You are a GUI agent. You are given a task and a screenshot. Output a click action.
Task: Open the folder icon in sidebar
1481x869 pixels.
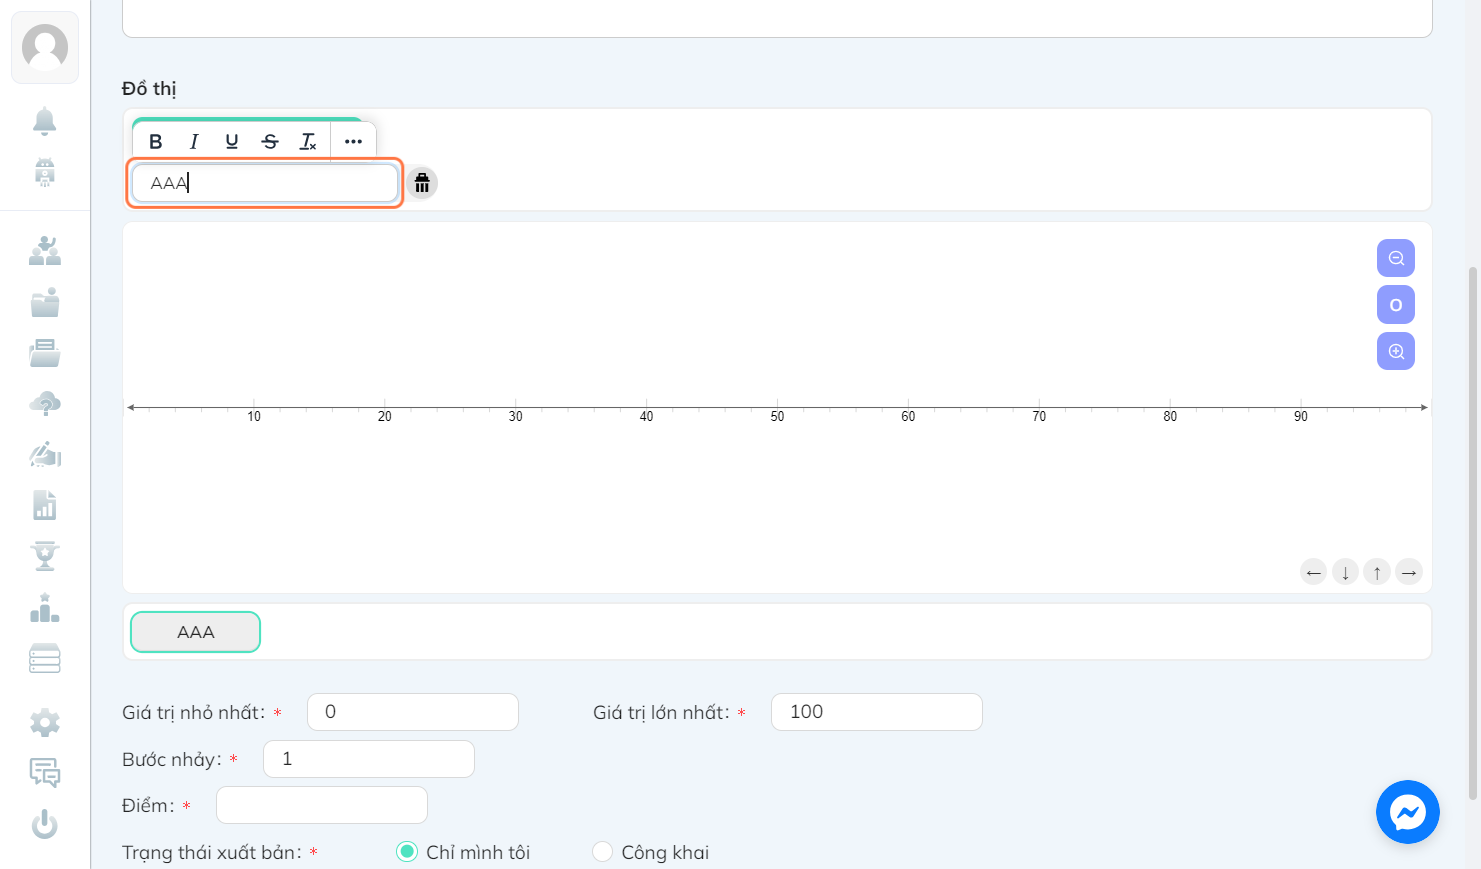point(45,301)
